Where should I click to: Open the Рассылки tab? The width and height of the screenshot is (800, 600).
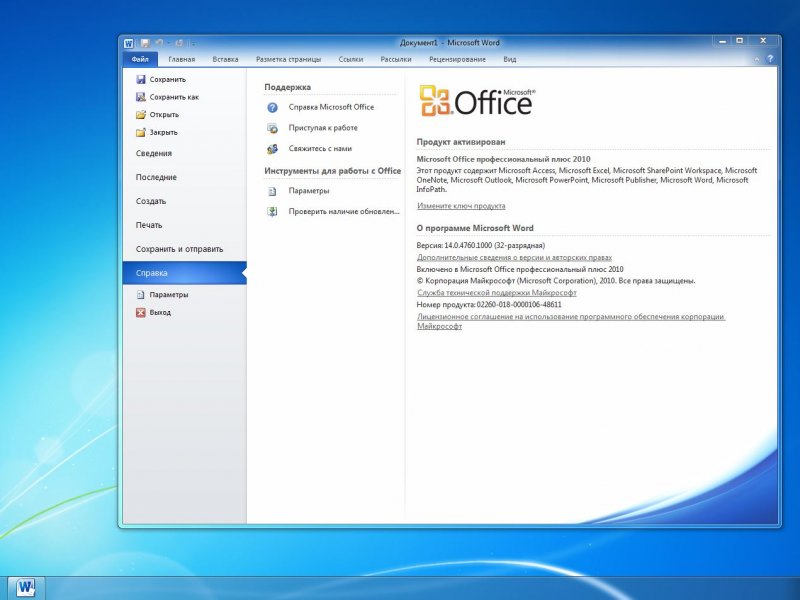pos(396,59)
